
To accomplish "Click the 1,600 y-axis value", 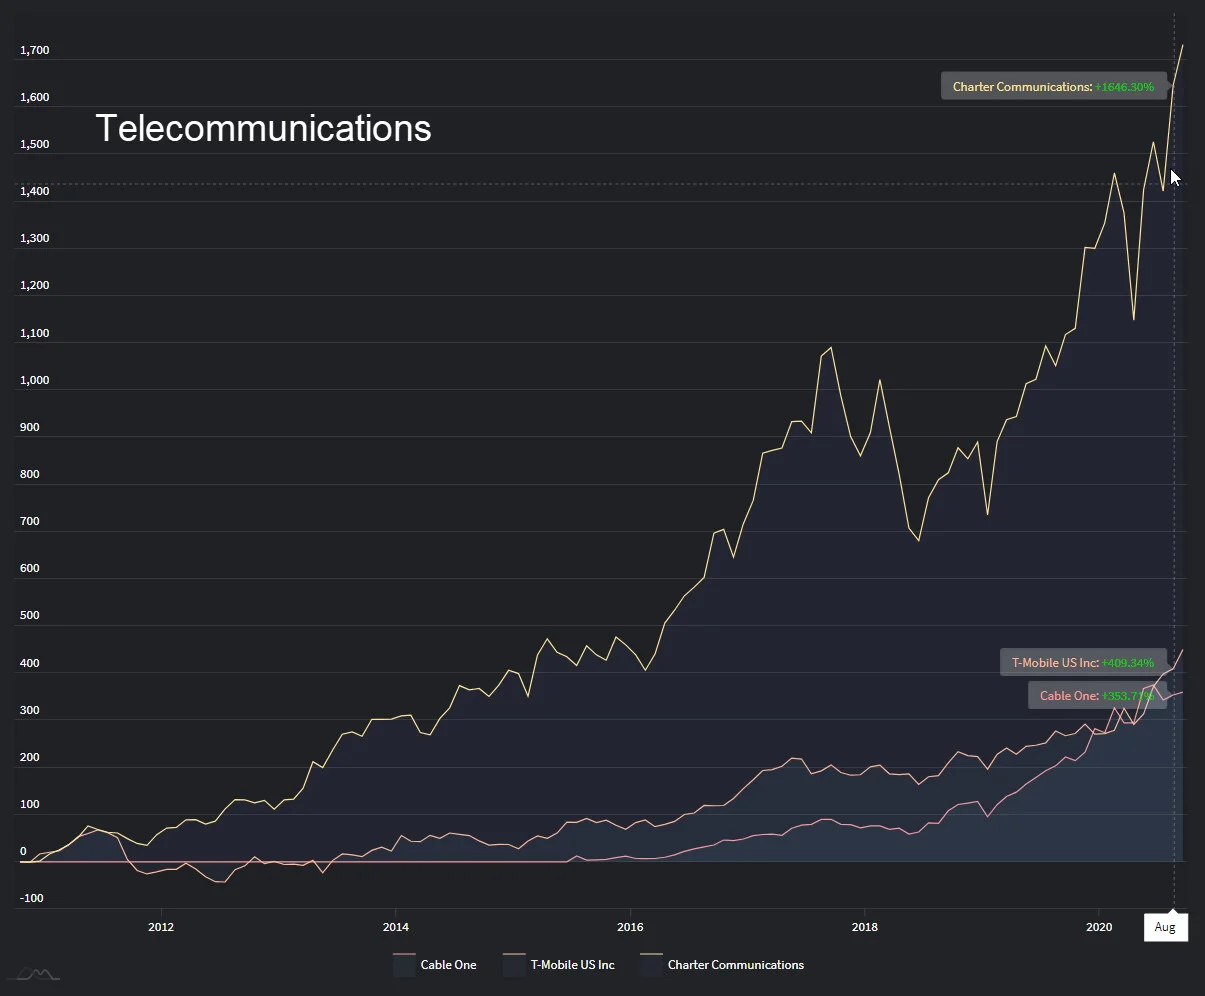I will 35,97.
